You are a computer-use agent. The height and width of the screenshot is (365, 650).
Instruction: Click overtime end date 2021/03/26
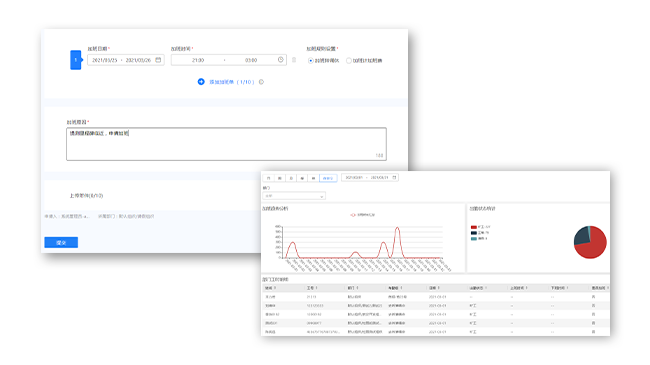(138, 60)
